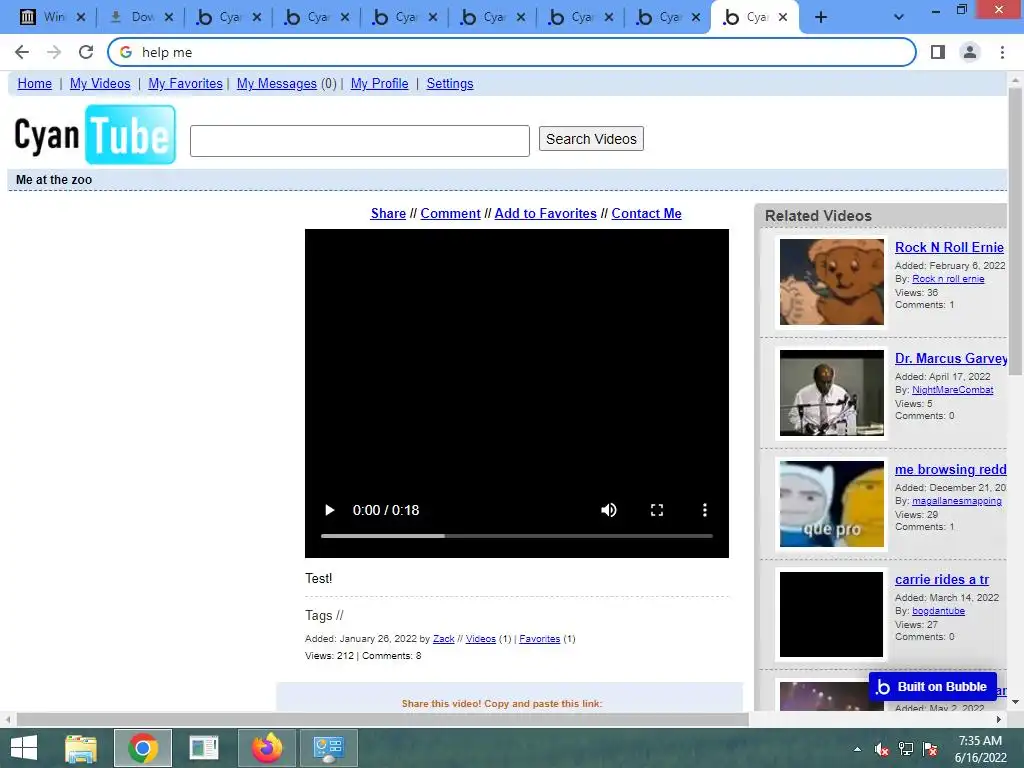Open Rock n roll ernie uploader link
Viewport: 1024px width, 768px height.
[x=948, y=279]
